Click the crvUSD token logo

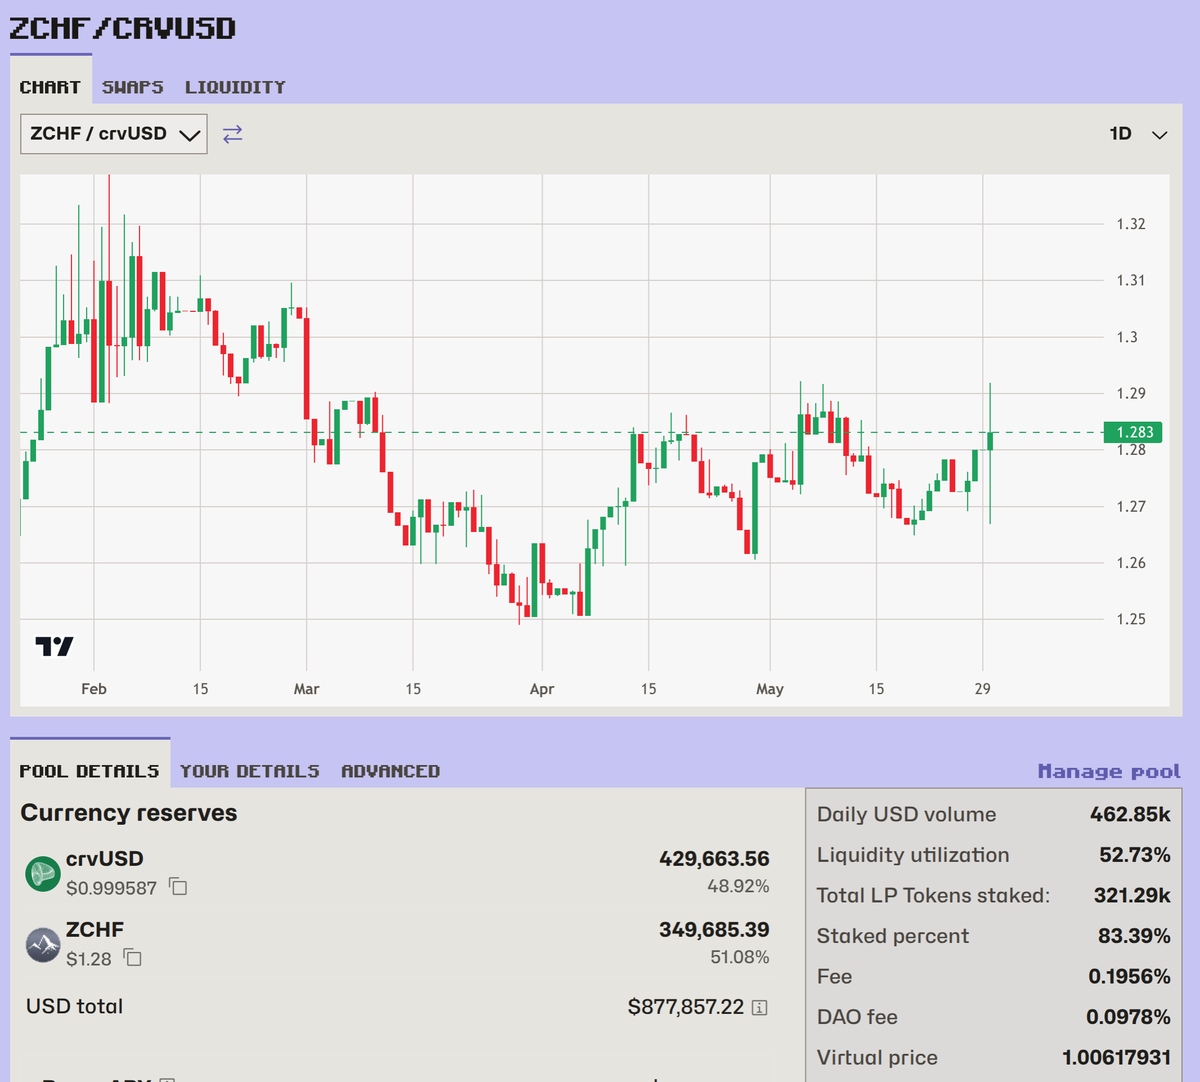[x=43, y=873]
